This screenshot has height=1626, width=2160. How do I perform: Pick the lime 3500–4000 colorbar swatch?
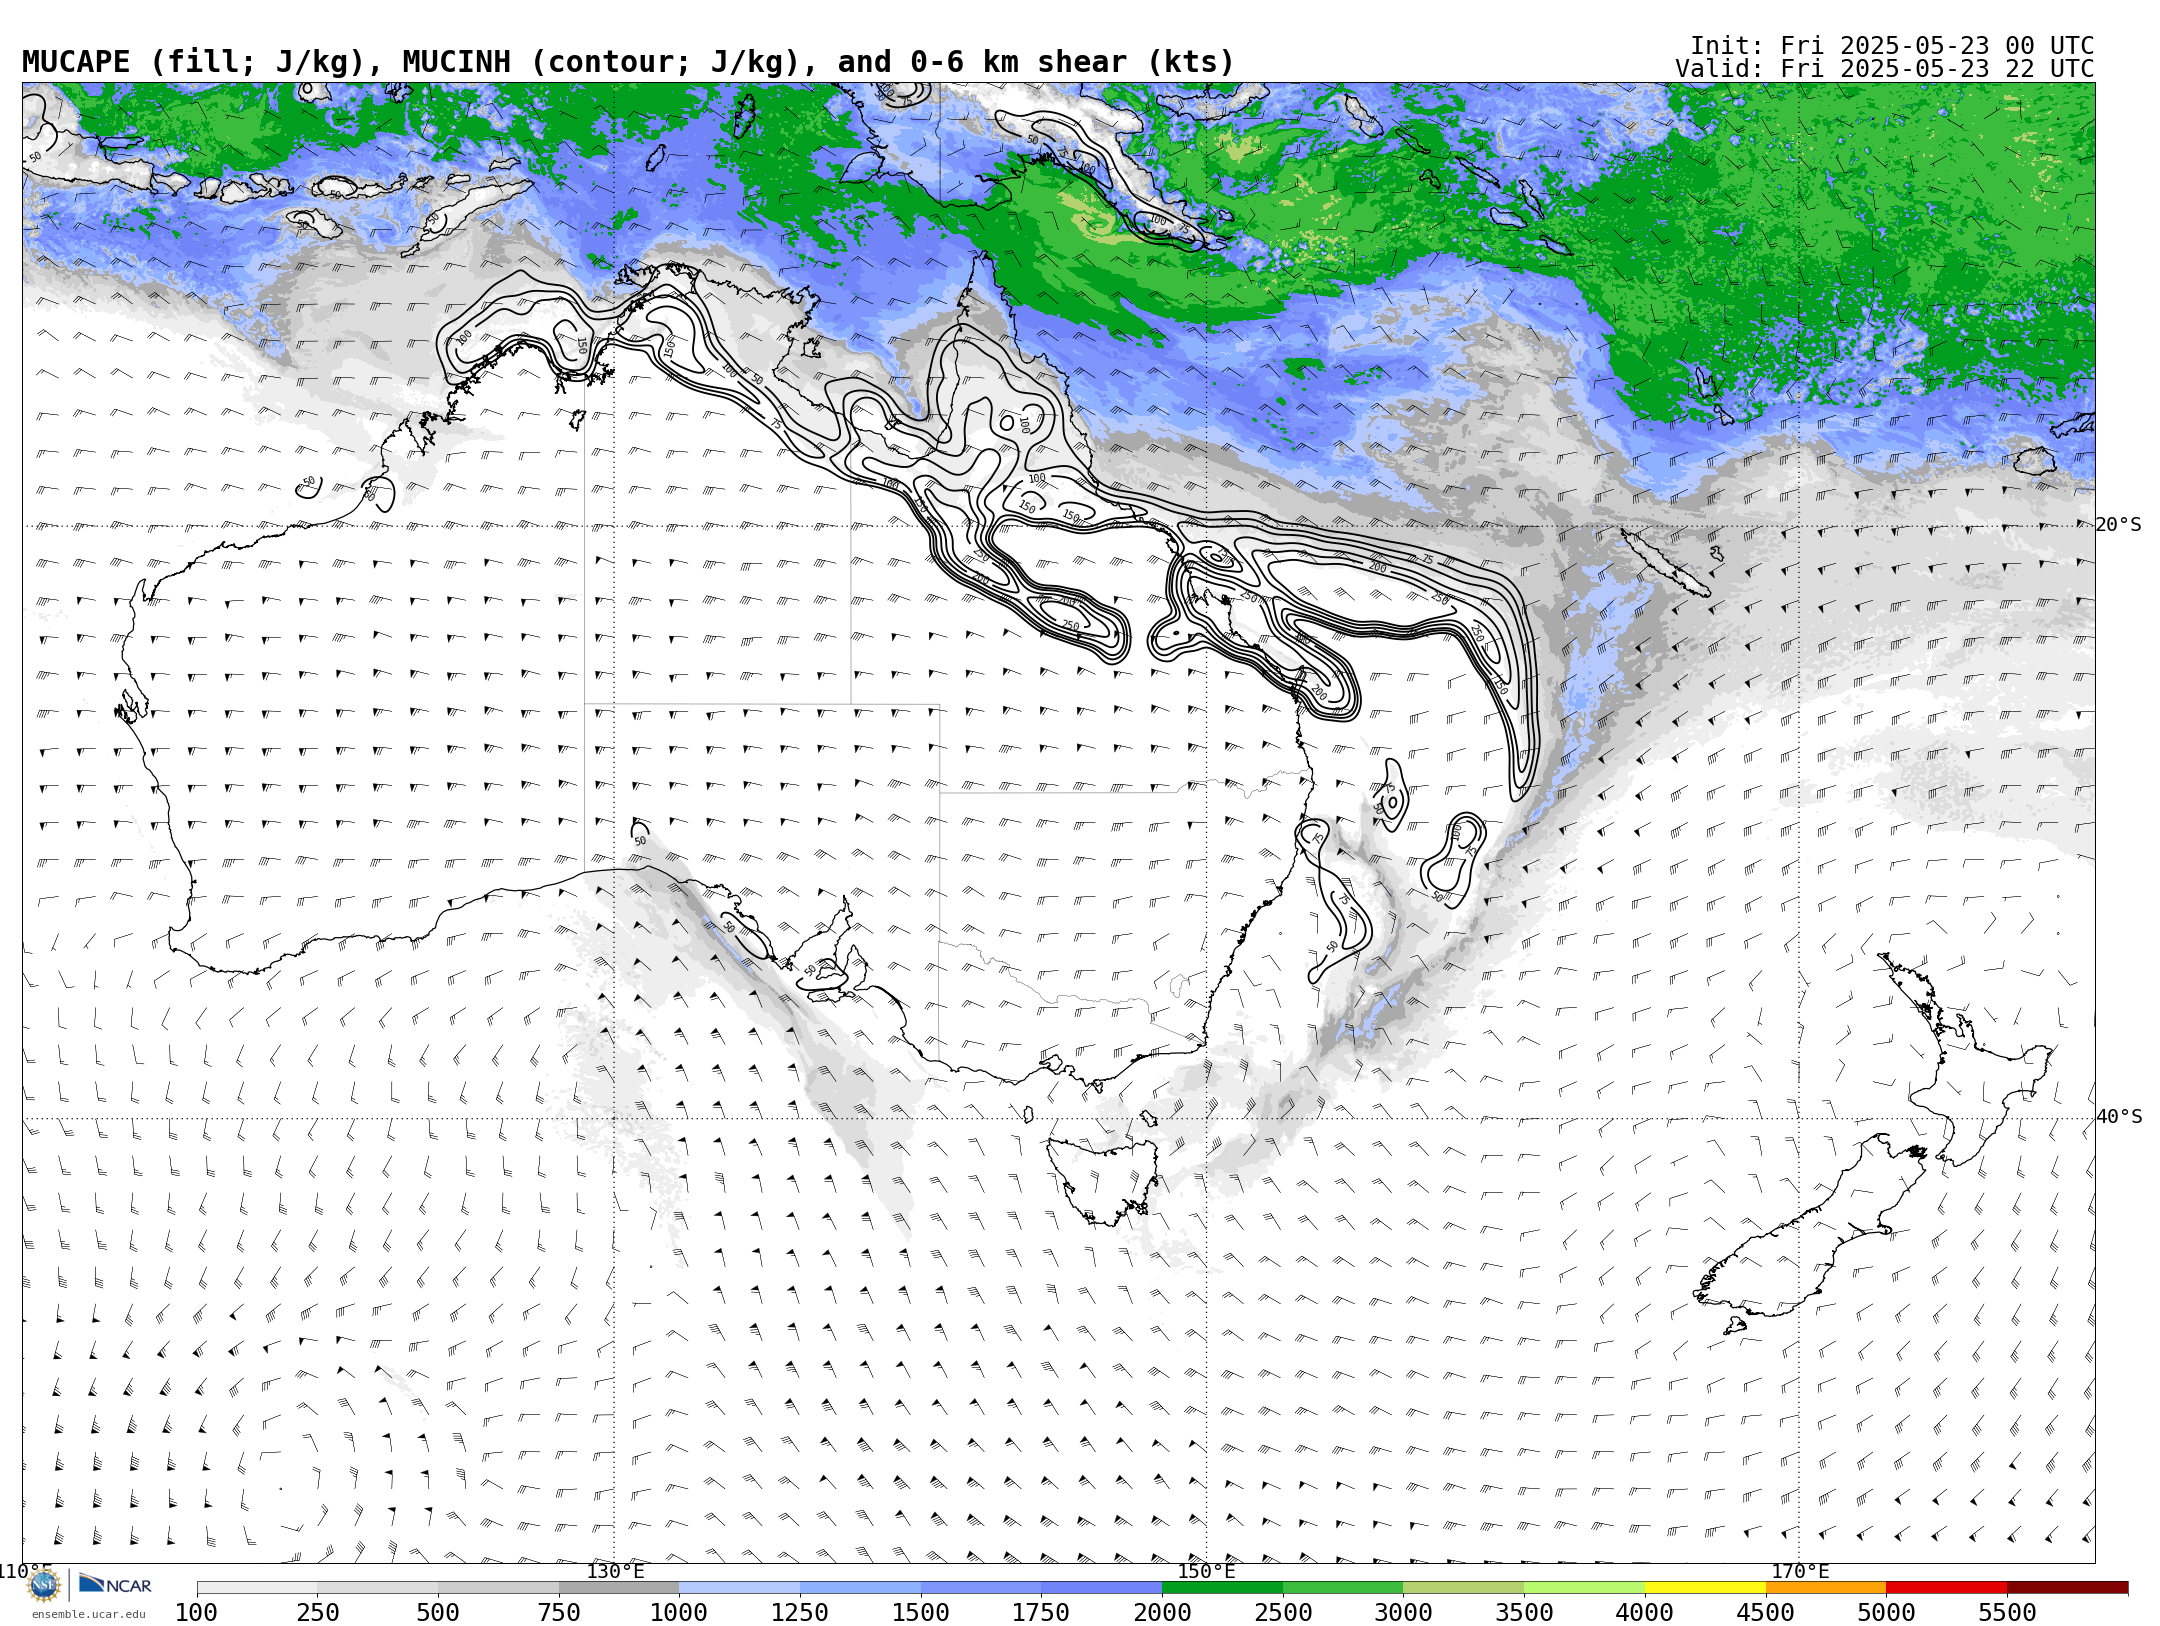pos(1584,1588)
